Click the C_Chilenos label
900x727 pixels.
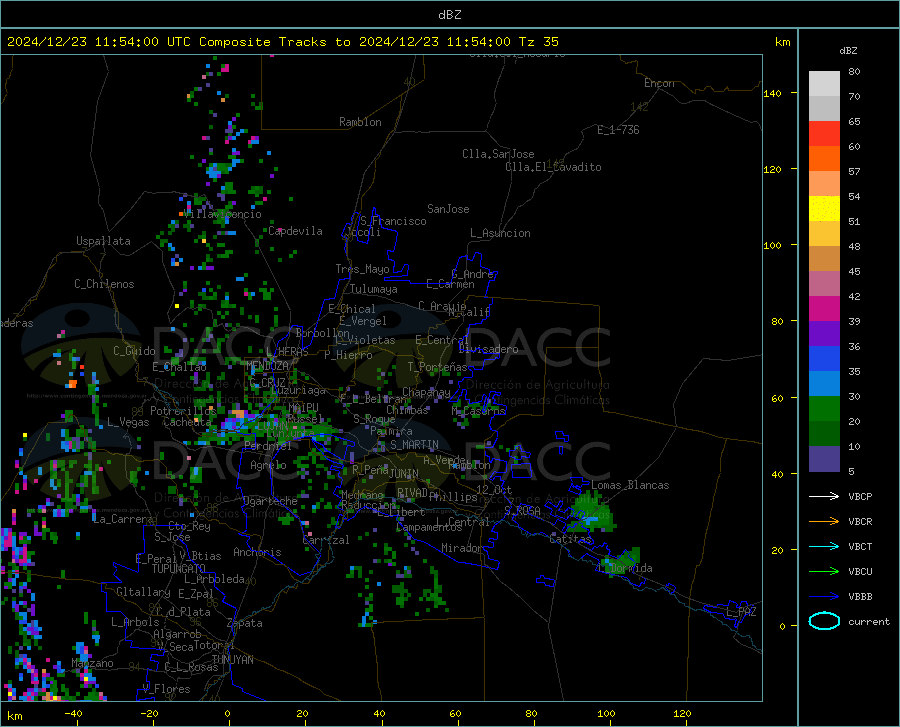tap(104, 284)
